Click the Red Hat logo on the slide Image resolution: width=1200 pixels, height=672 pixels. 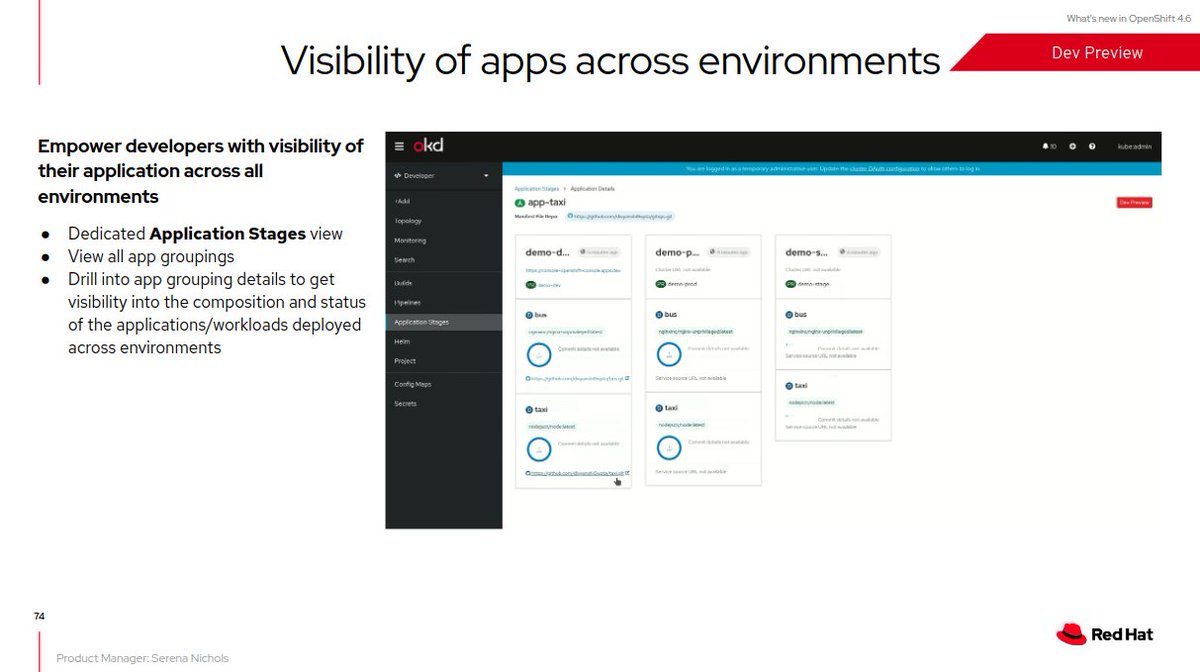click(1106, 634)
